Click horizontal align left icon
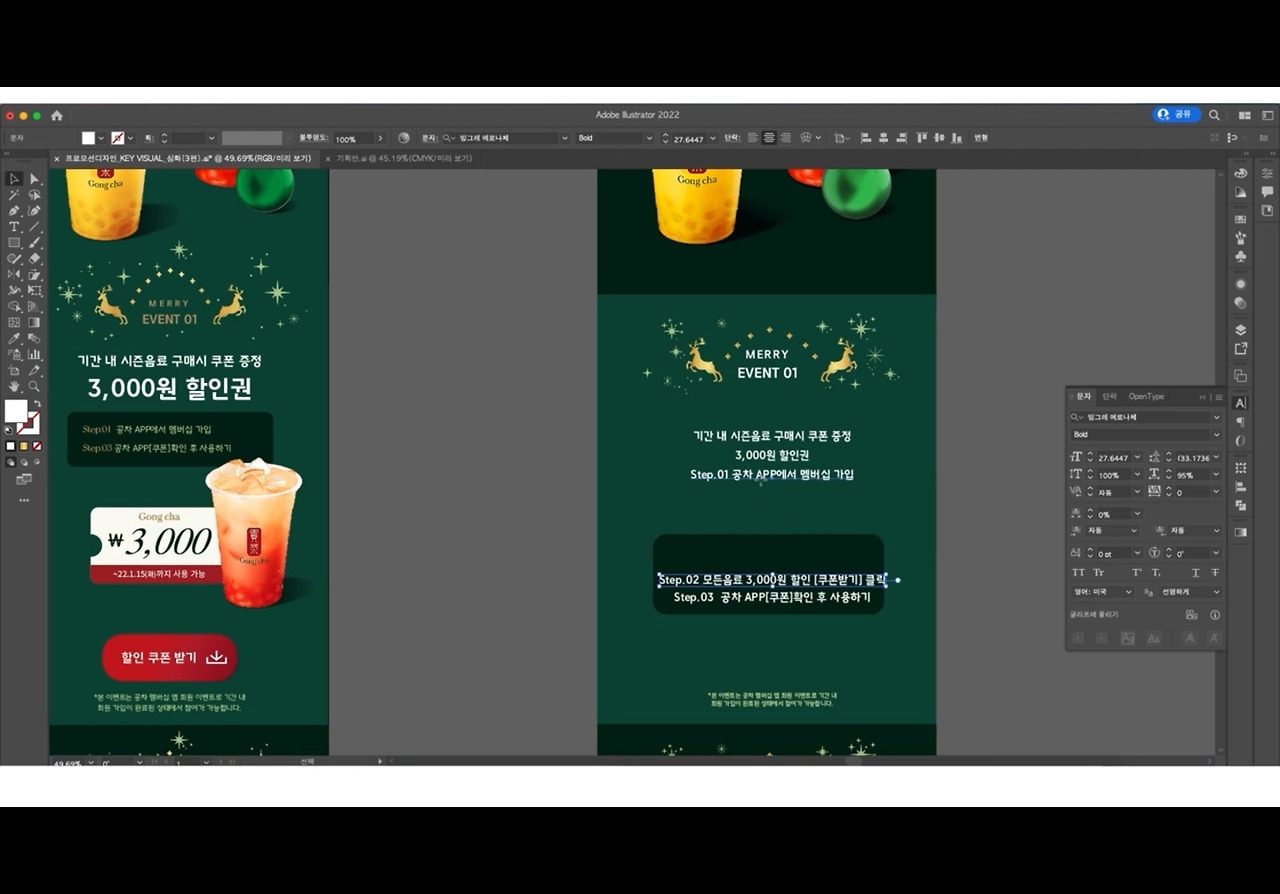 click(866, 138)
